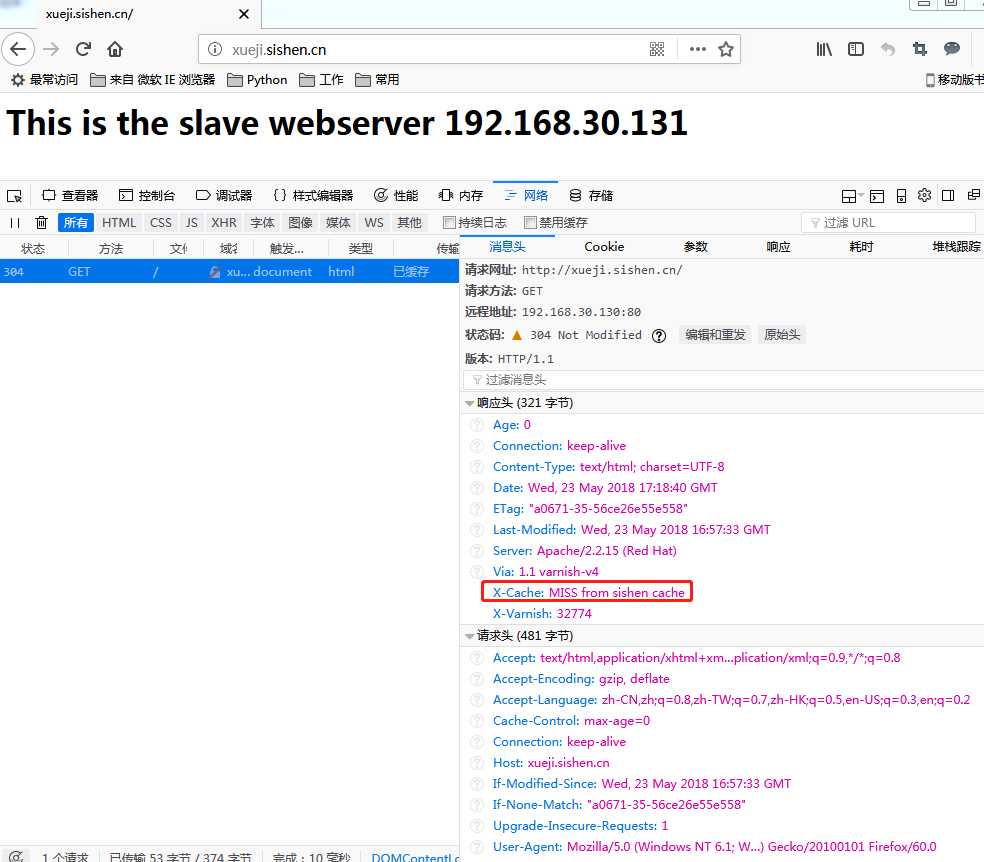Viewport: 984px width, 862px height.
Task: Reload the page with the refresh icon
Action: click(83, 49)
